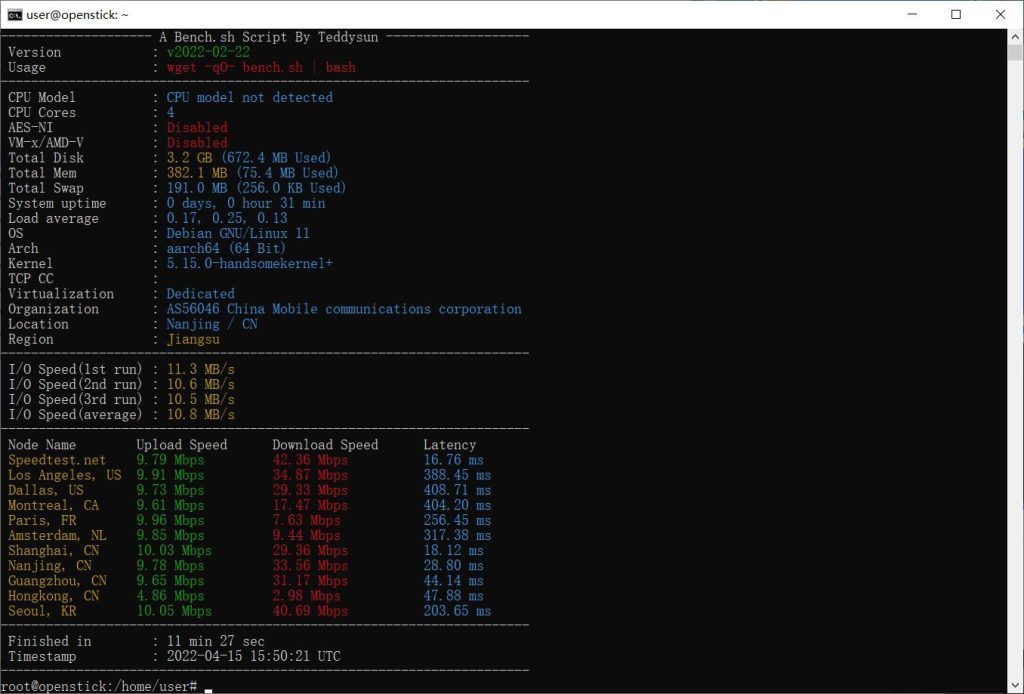This screenshot has height=694, width=1024.
Task: Click Total Swap value 191.0 MB
Action: pyautogui.click(x=197, y=187)
